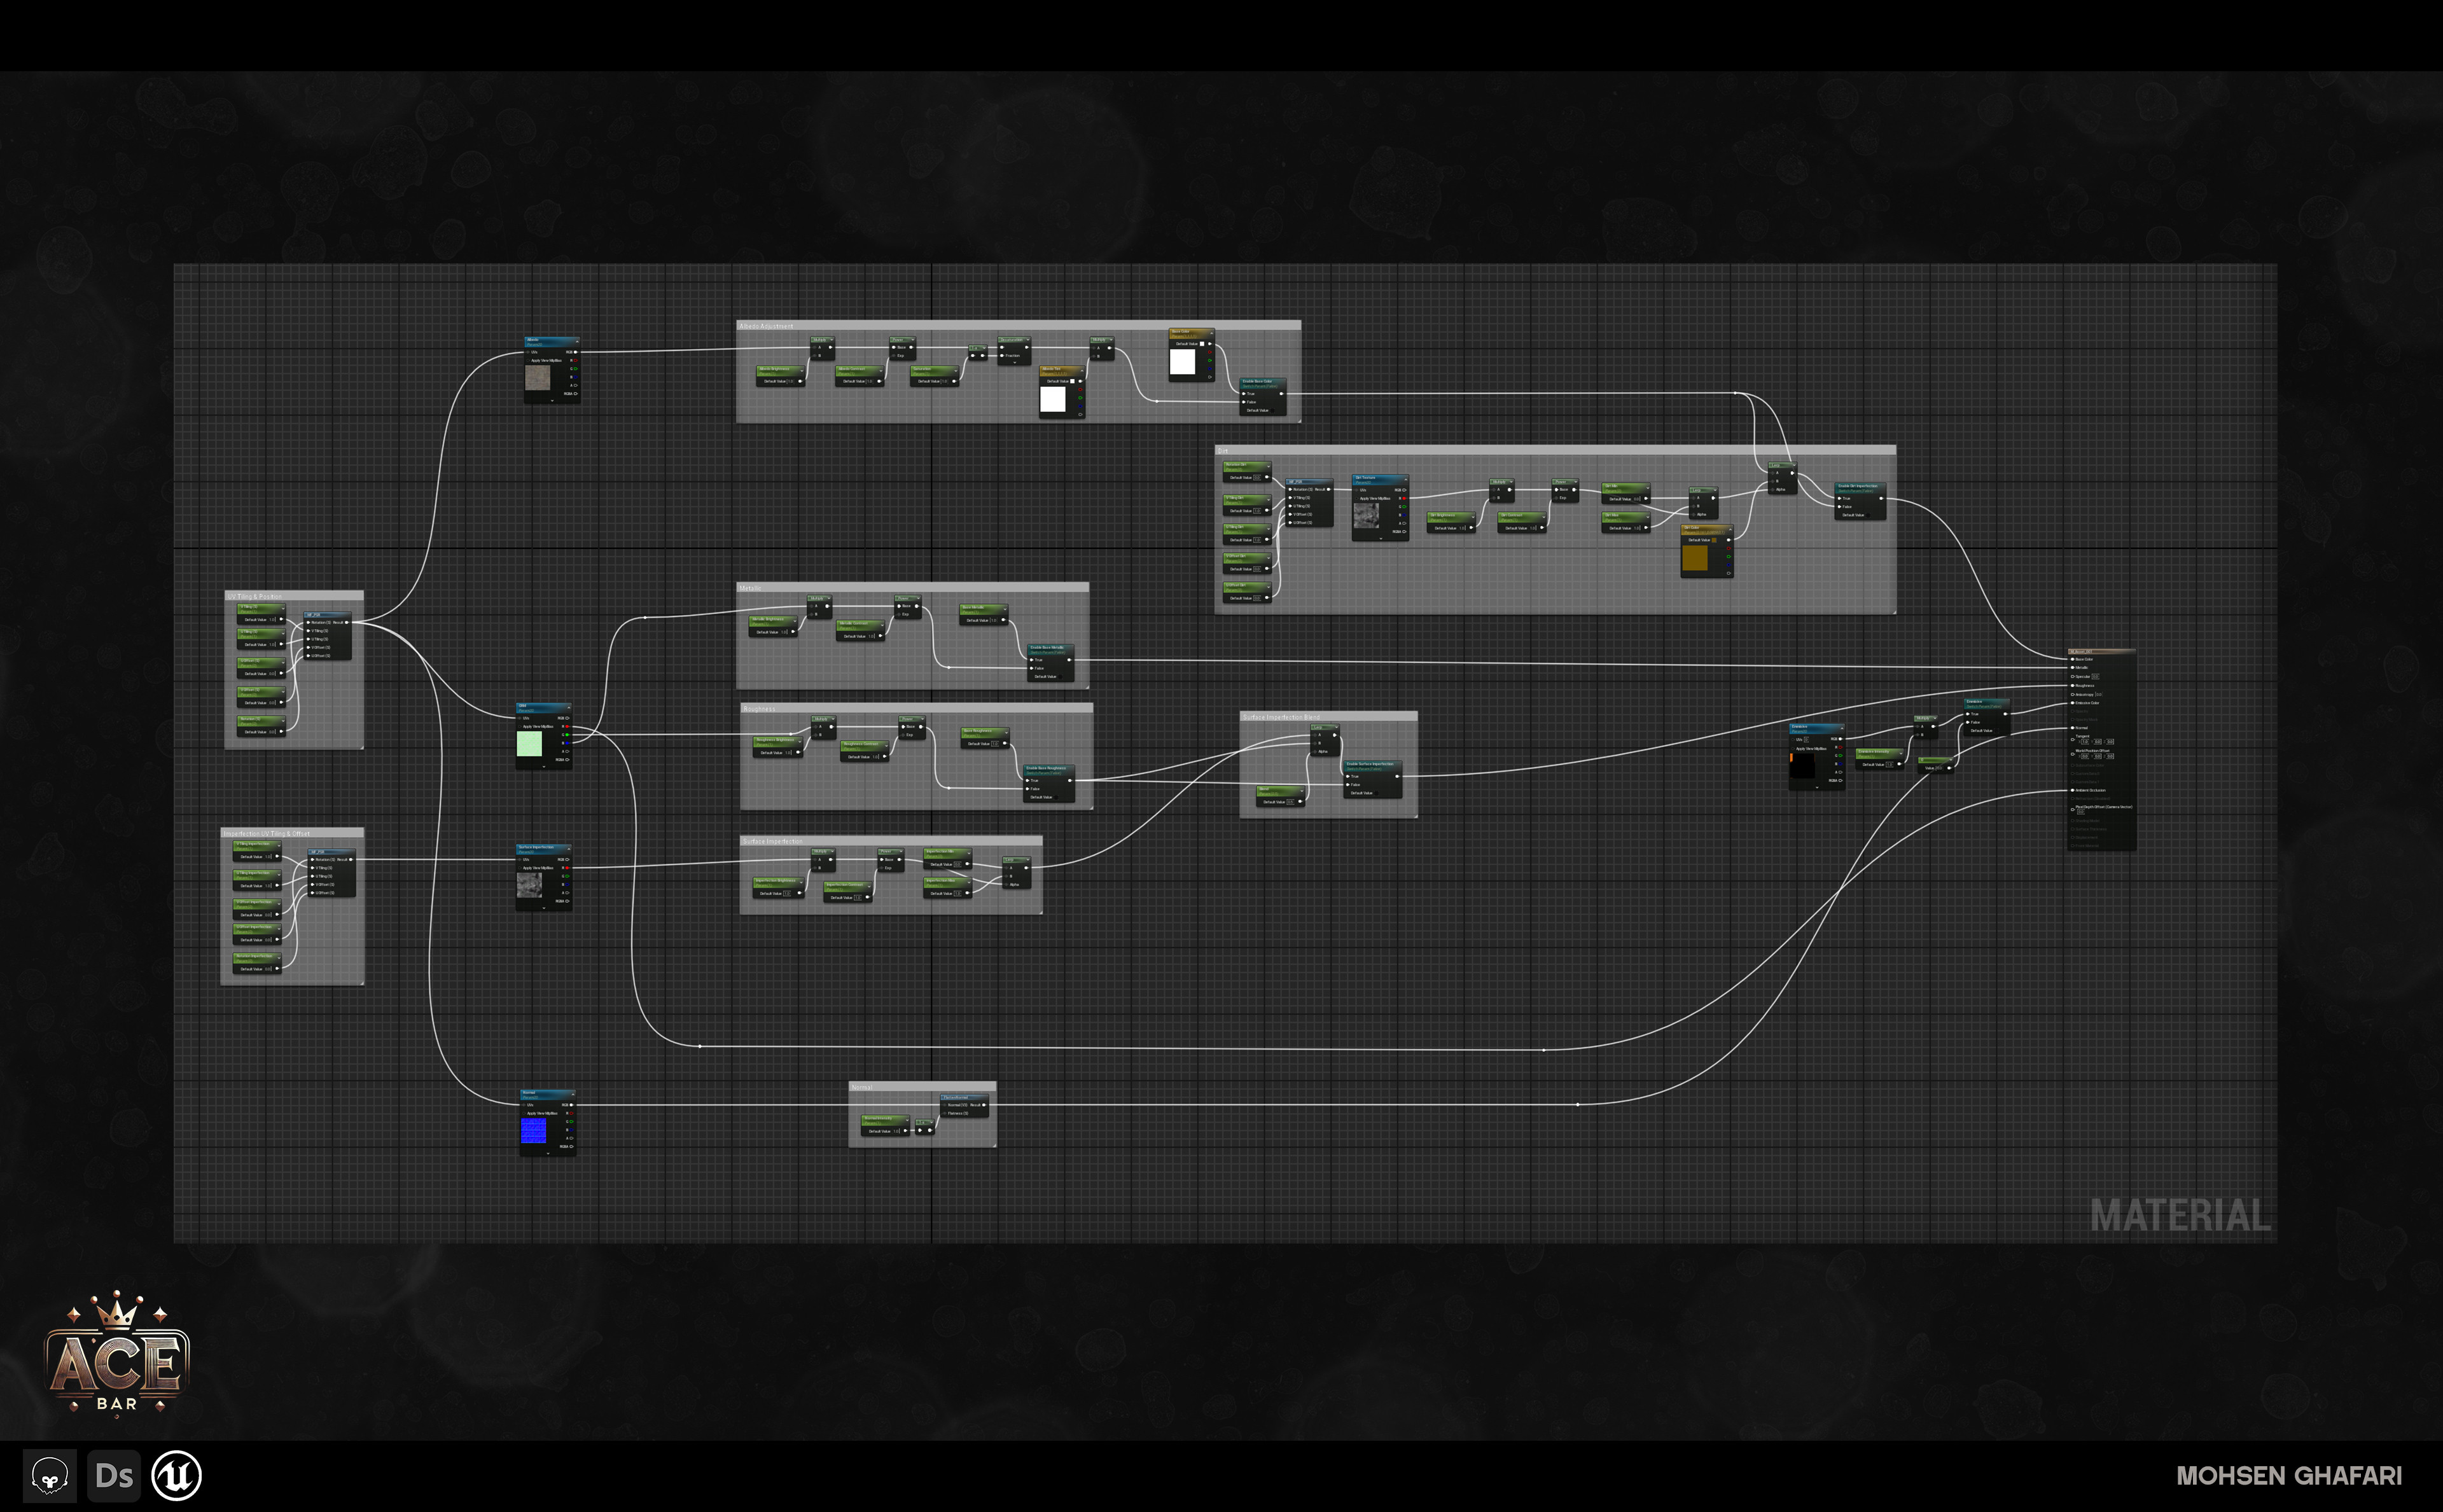The width and height of the screenshot is (2443, 1512).
Task: Click the R output pin of Dirt Texture node
Action: [x=1405, y=499]
